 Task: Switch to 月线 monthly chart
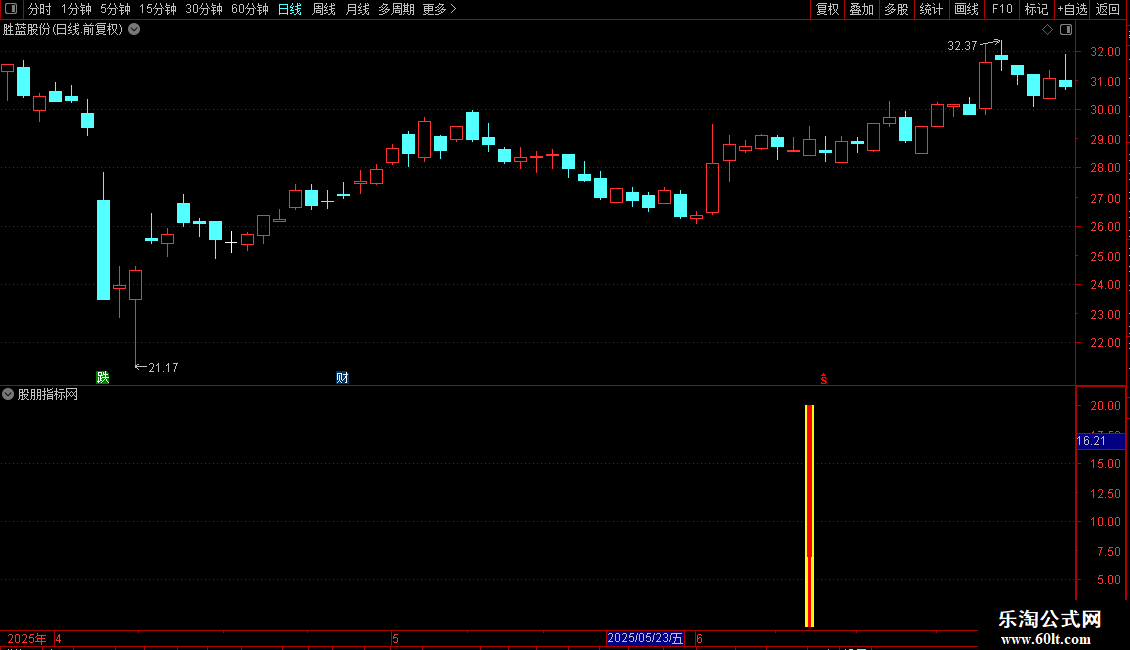[357, 9]
